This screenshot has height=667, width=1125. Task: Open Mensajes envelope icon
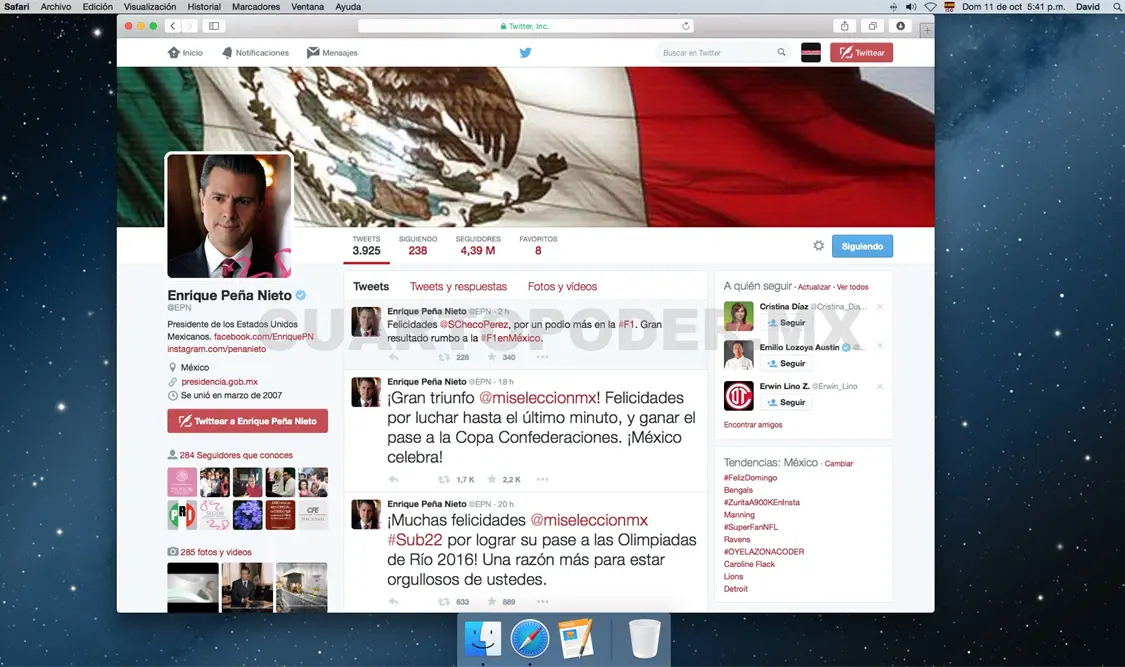coord(313,52)
